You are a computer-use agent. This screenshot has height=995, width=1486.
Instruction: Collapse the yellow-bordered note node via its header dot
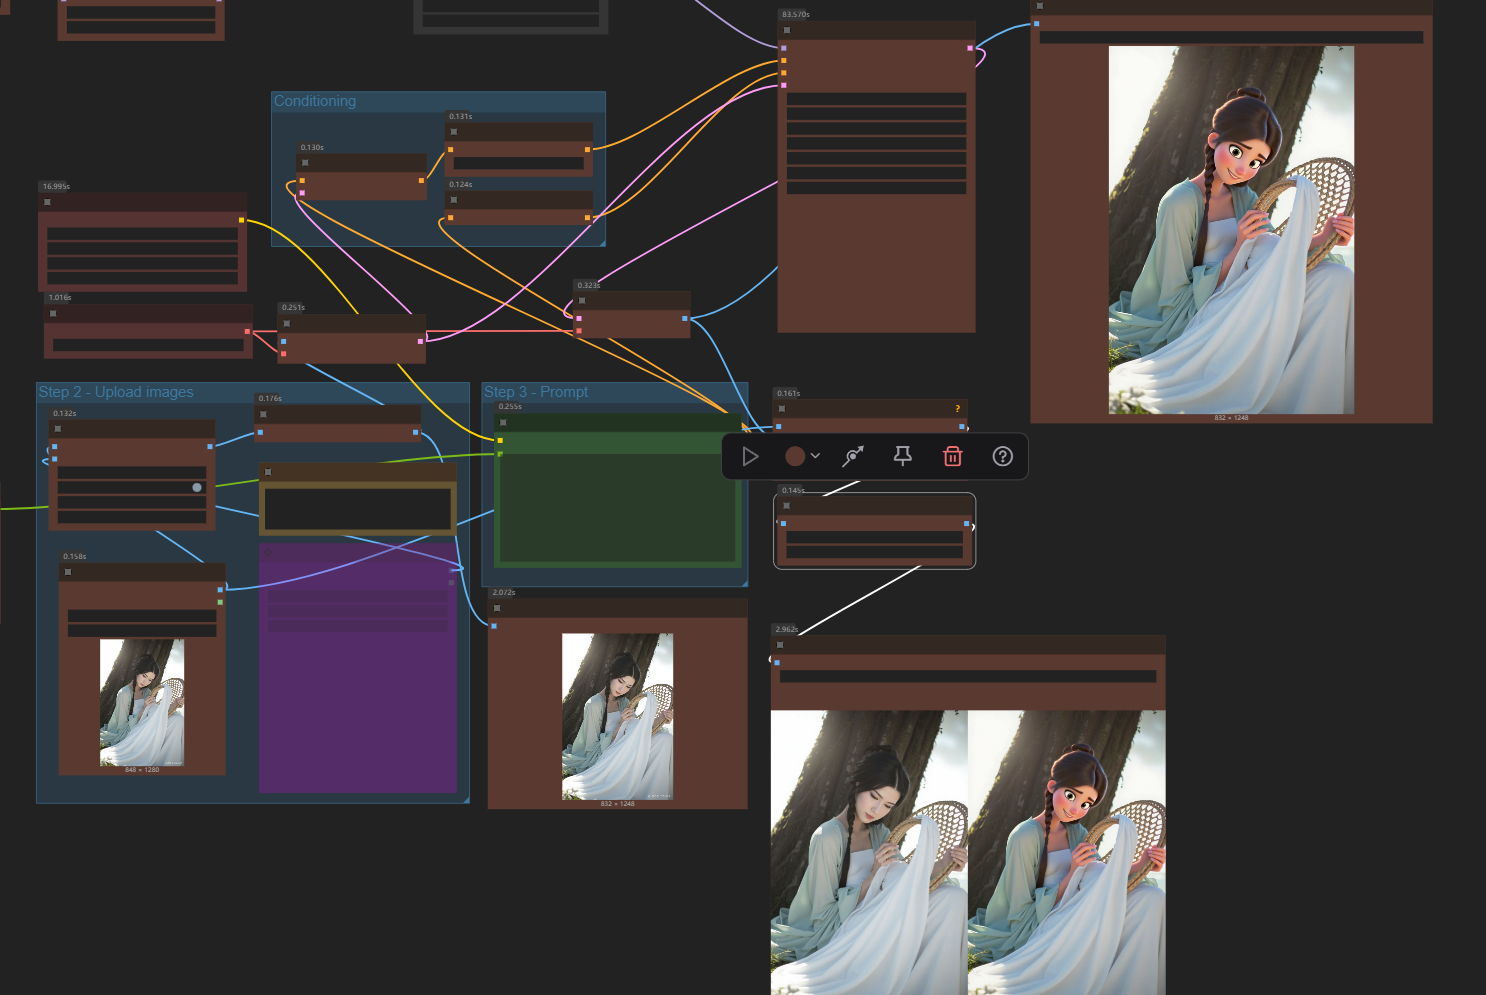click(268, 472)
